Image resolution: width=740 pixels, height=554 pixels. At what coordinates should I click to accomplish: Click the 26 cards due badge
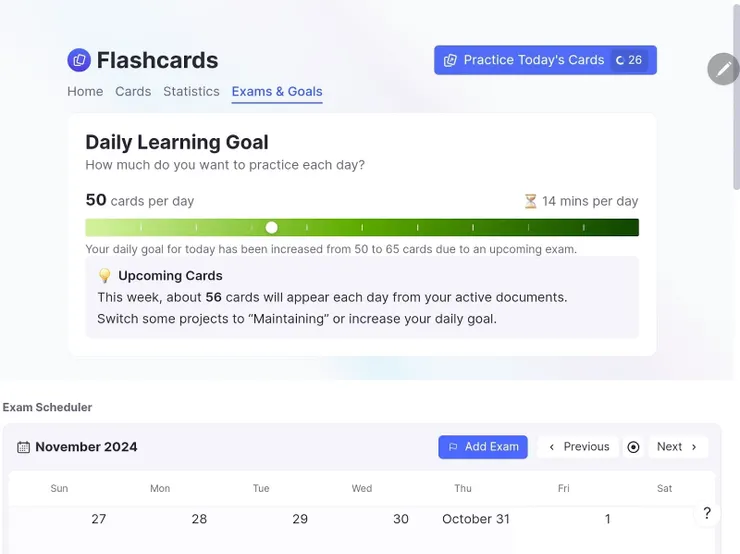629,60
